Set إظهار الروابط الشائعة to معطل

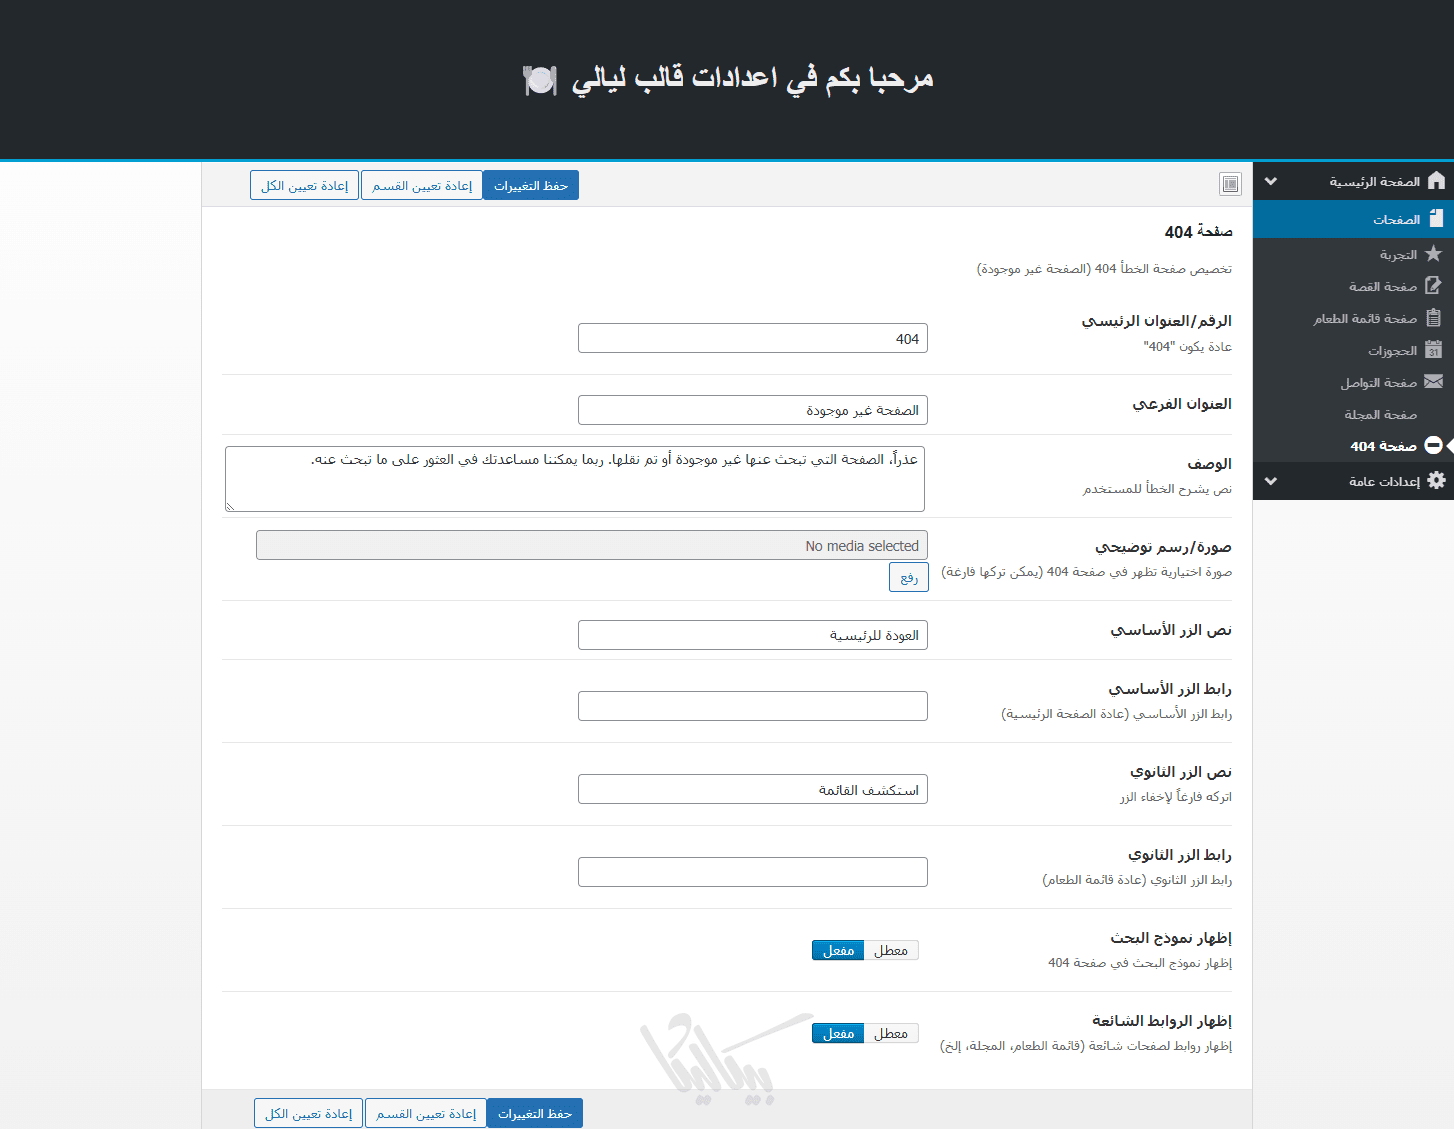click(890, 1033)
